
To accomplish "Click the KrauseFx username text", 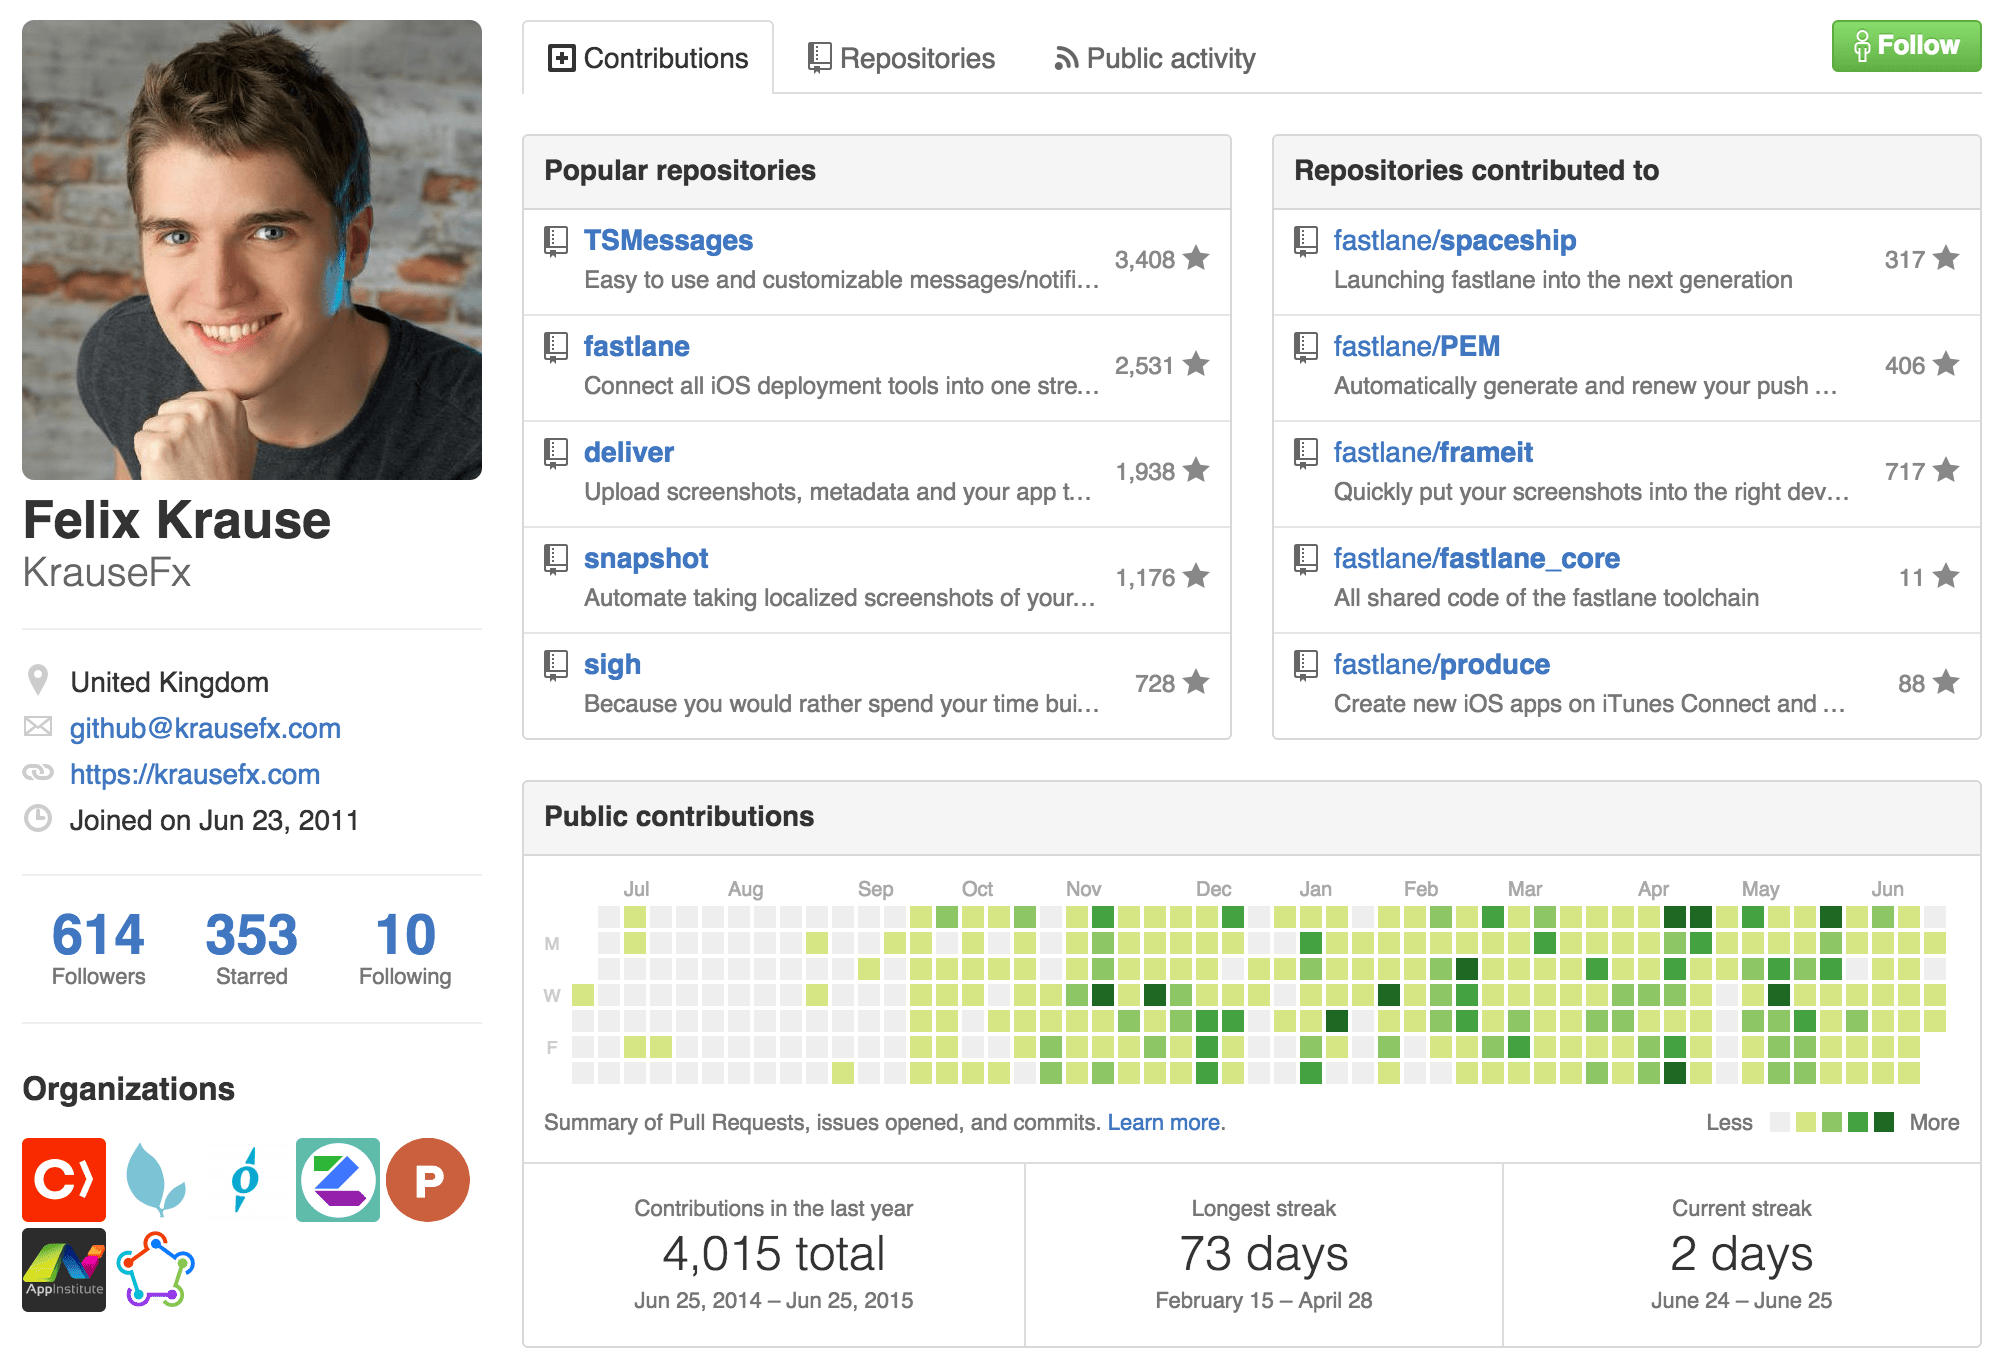I will click(x=107, y=572).
